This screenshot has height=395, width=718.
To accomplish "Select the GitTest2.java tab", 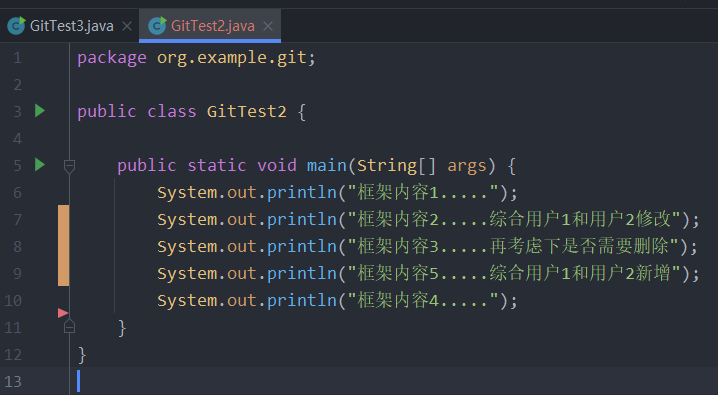I will 210,26.
